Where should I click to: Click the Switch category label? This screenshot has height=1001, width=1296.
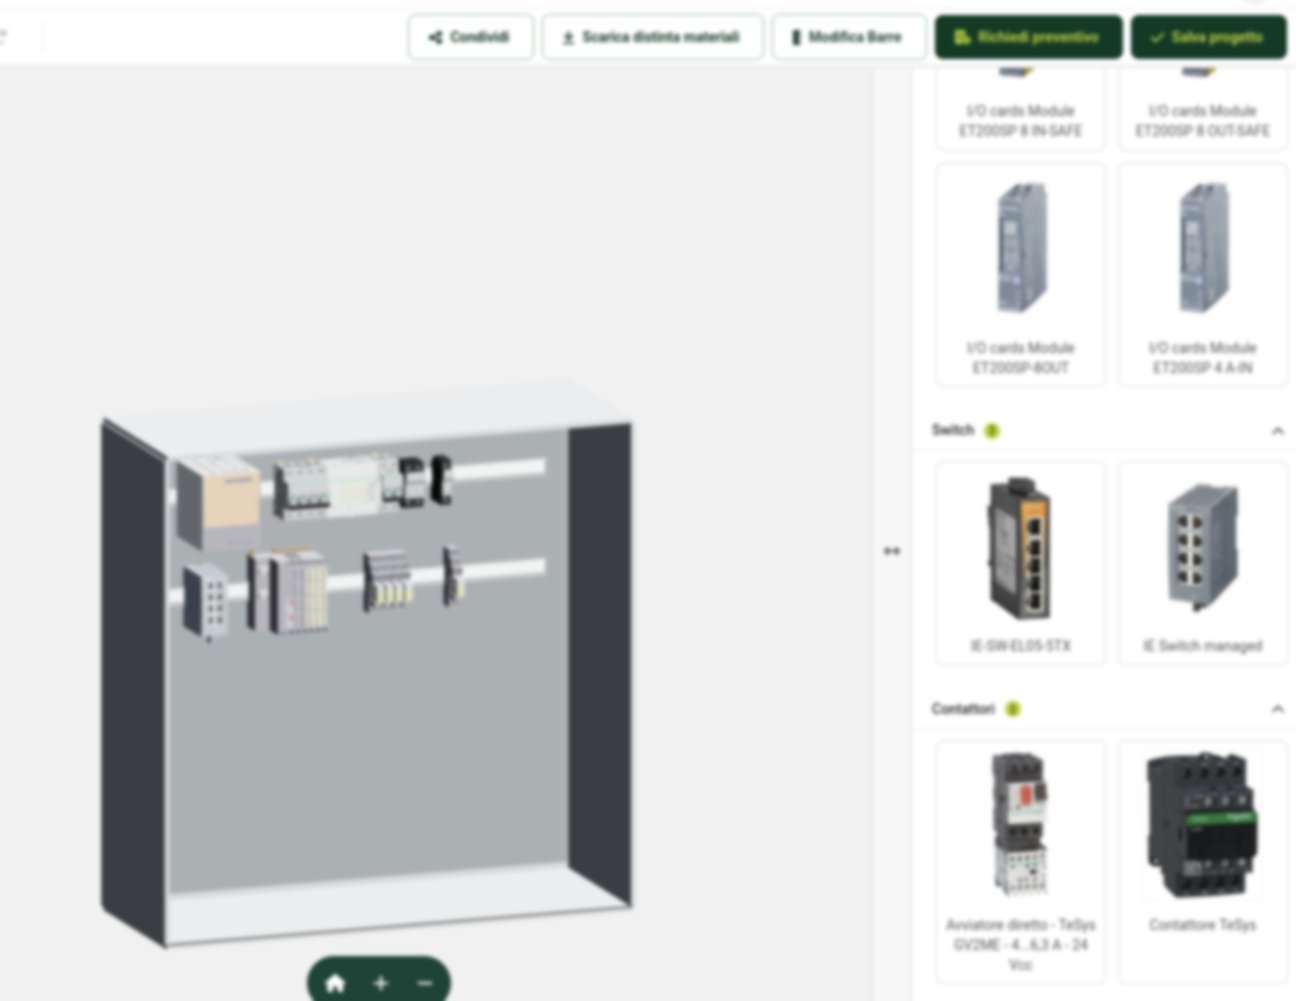[952, 430]
